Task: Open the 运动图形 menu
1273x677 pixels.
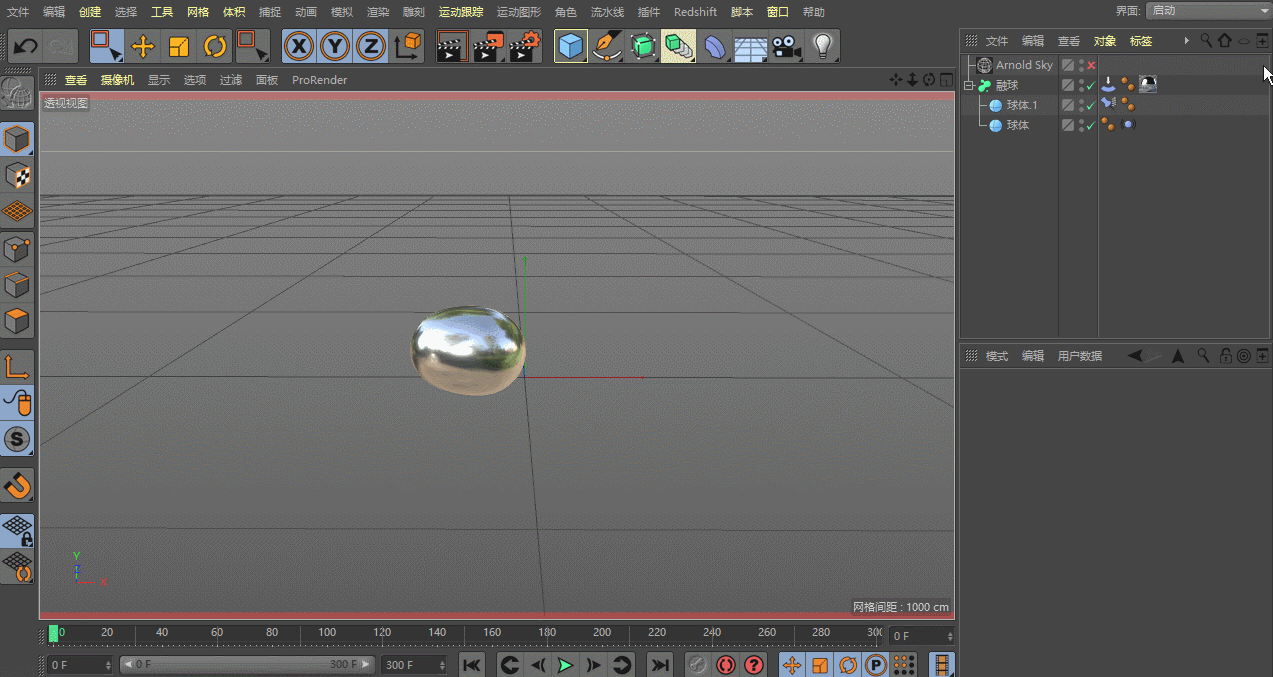Action: click(x=518, y=12)
